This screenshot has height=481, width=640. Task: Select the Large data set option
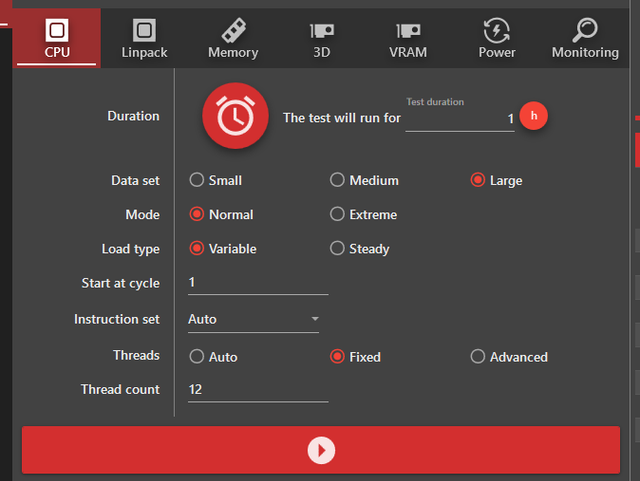(x=478, y=180)
